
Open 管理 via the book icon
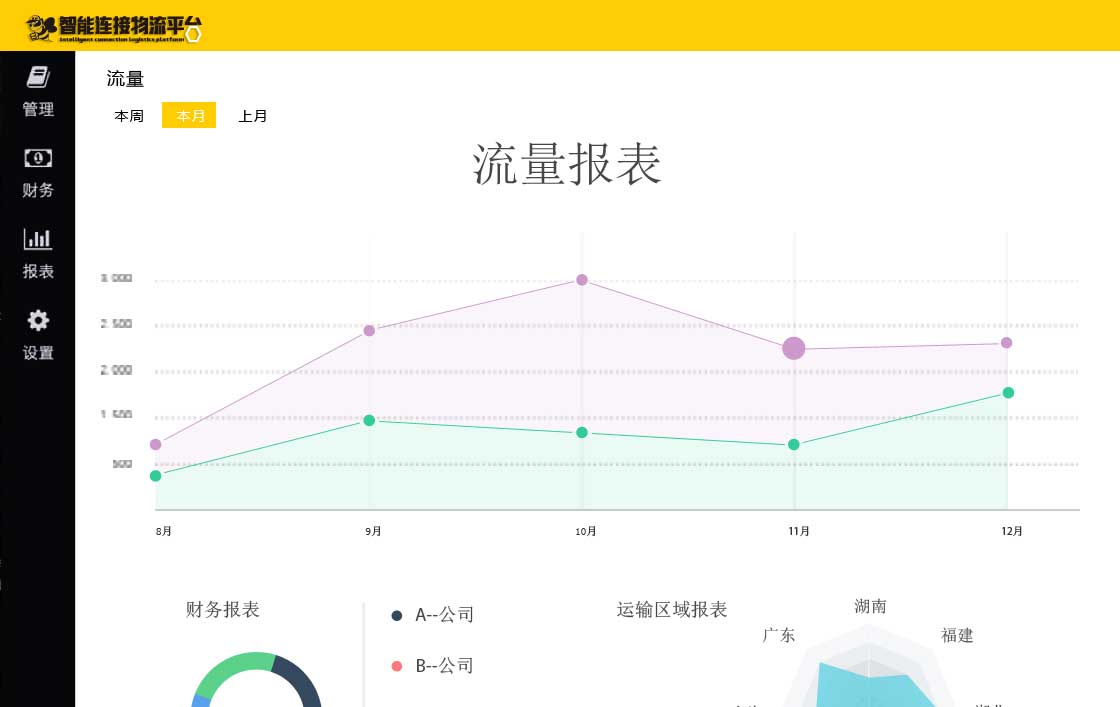pos(38,78)
